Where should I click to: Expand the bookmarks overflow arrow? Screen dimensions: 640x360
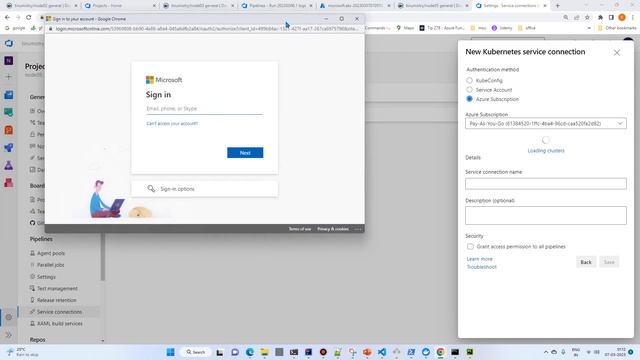click(589, 28)
